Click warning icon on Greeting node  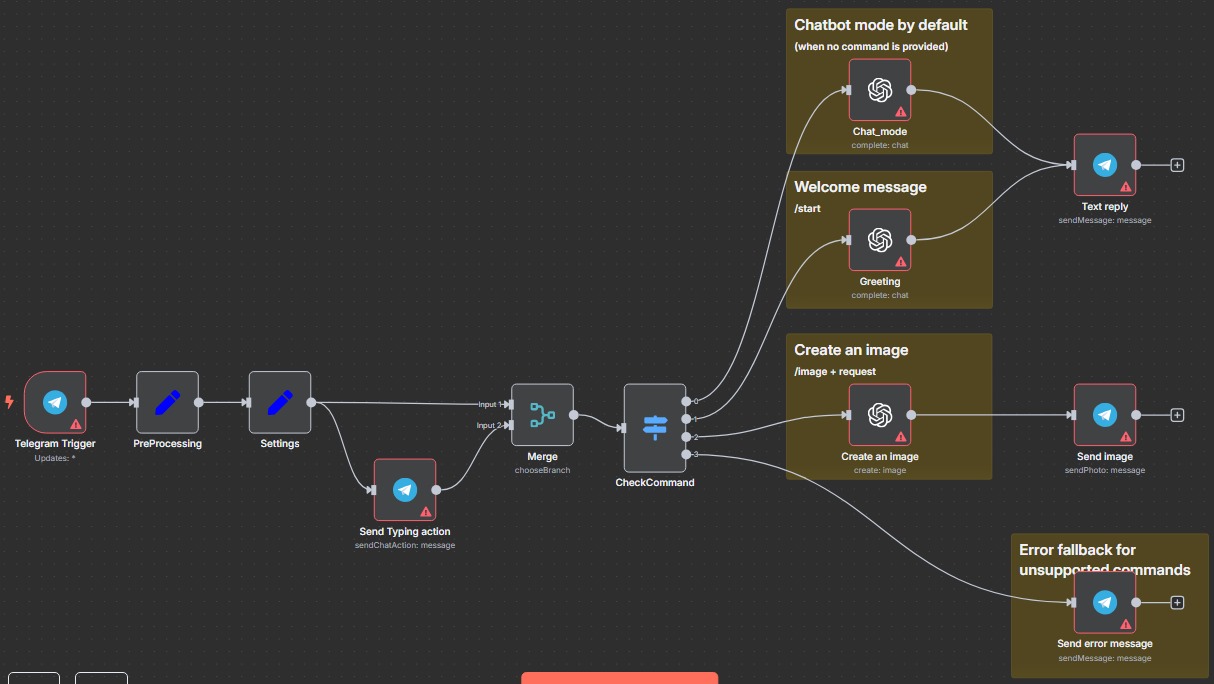[901, 262]
